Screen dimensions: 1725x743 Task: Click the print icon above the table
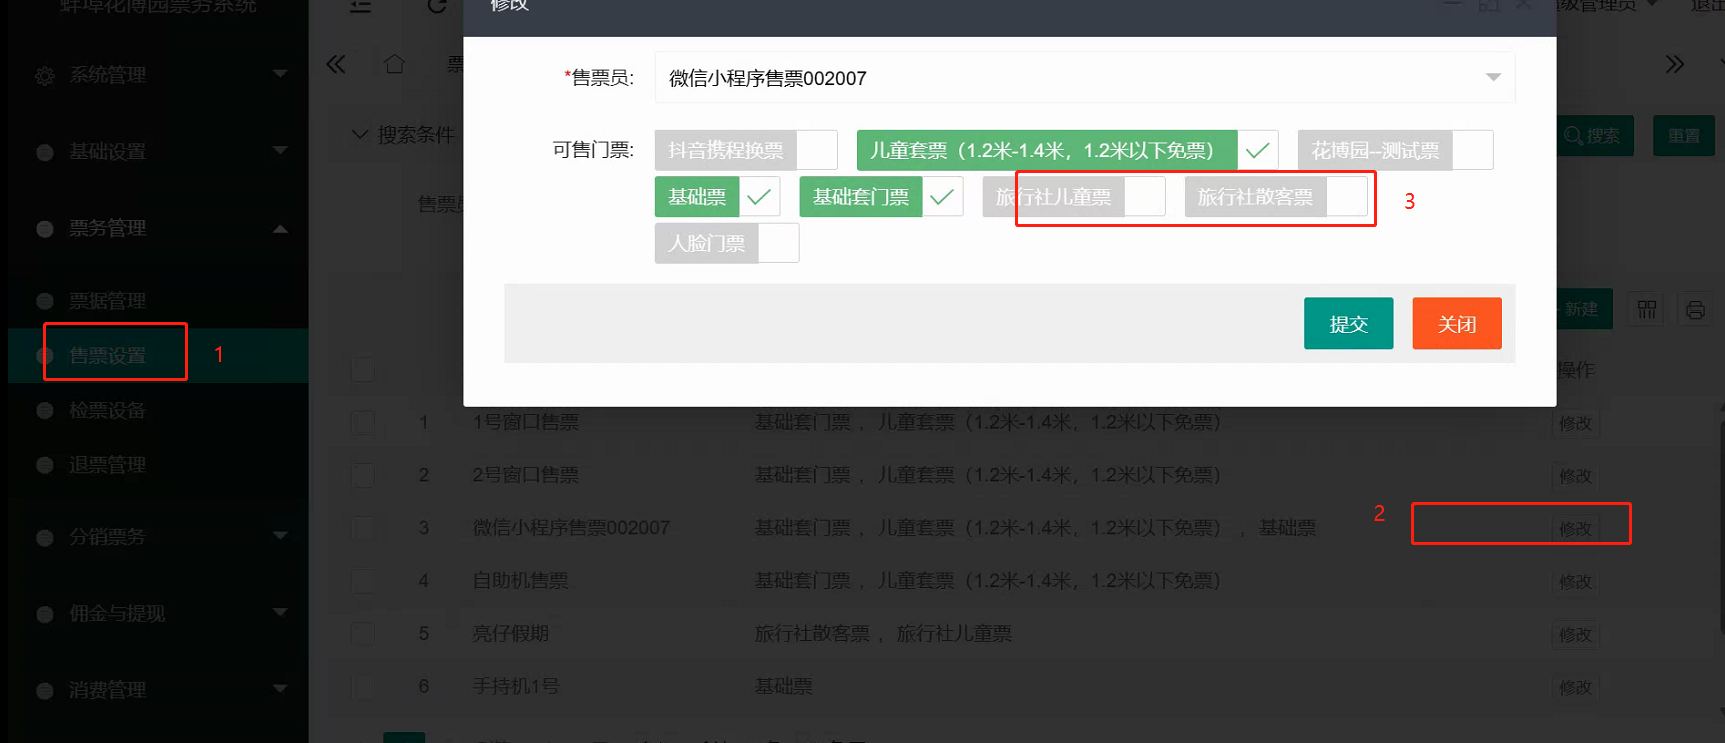point(1695,310)
